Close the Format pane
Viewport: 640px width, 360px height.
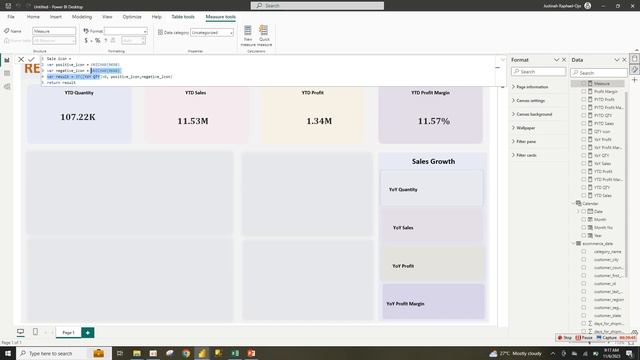(564, 60)
